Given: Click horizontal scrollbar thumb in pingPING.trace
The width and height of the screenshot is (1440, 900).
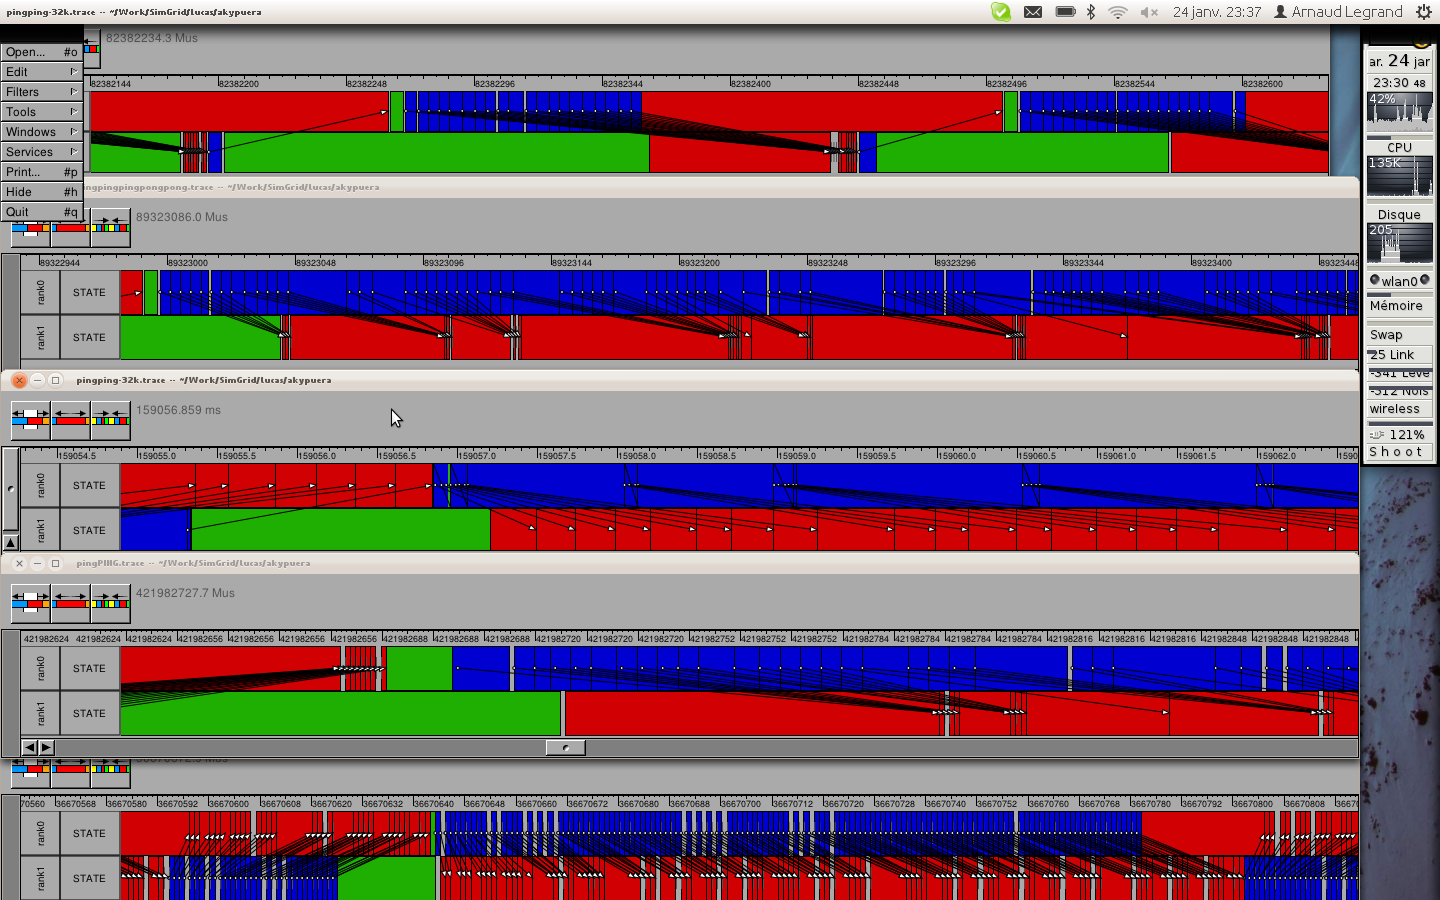Looking at the screenshot, I should (565, 747).
